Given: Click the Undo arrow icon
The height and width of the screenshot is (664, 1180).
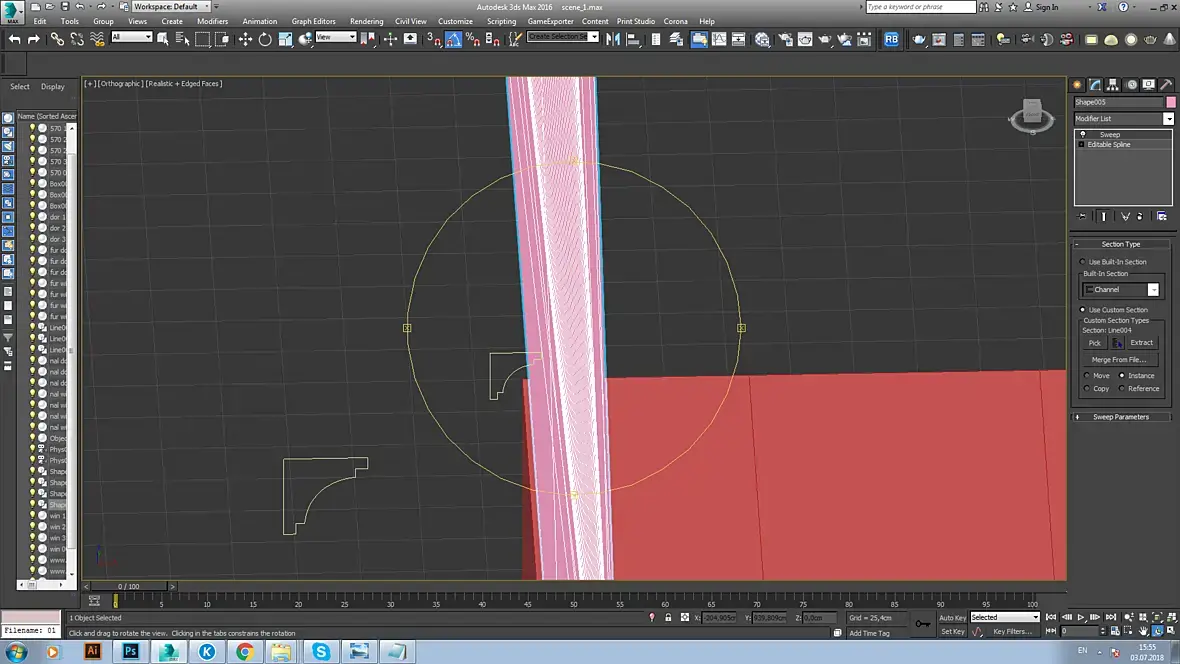Looking at the screenshot, I should [14, 39].
